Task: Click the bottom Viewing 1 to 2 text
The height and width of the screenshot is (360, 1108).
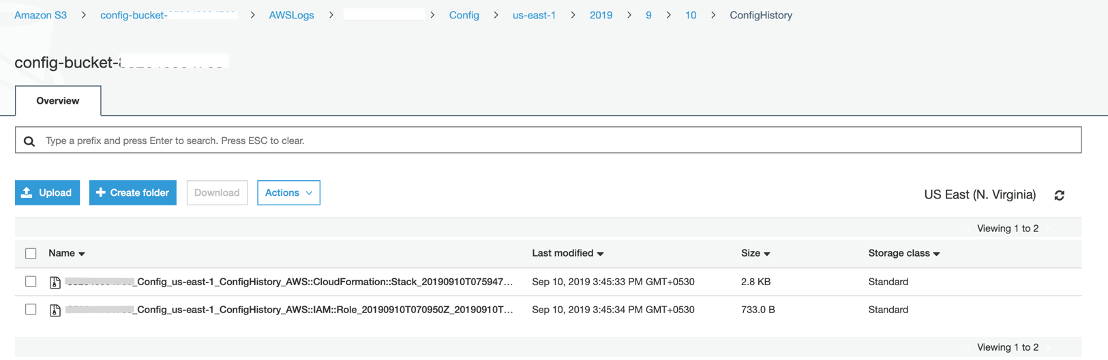Action: [1008, 347]
